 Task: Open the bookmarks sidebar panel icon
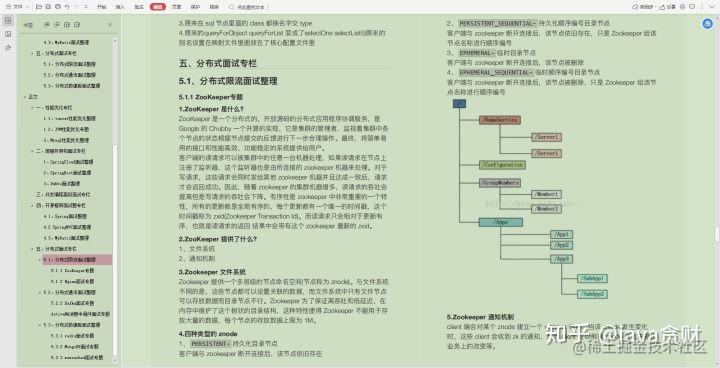point(8,21)
